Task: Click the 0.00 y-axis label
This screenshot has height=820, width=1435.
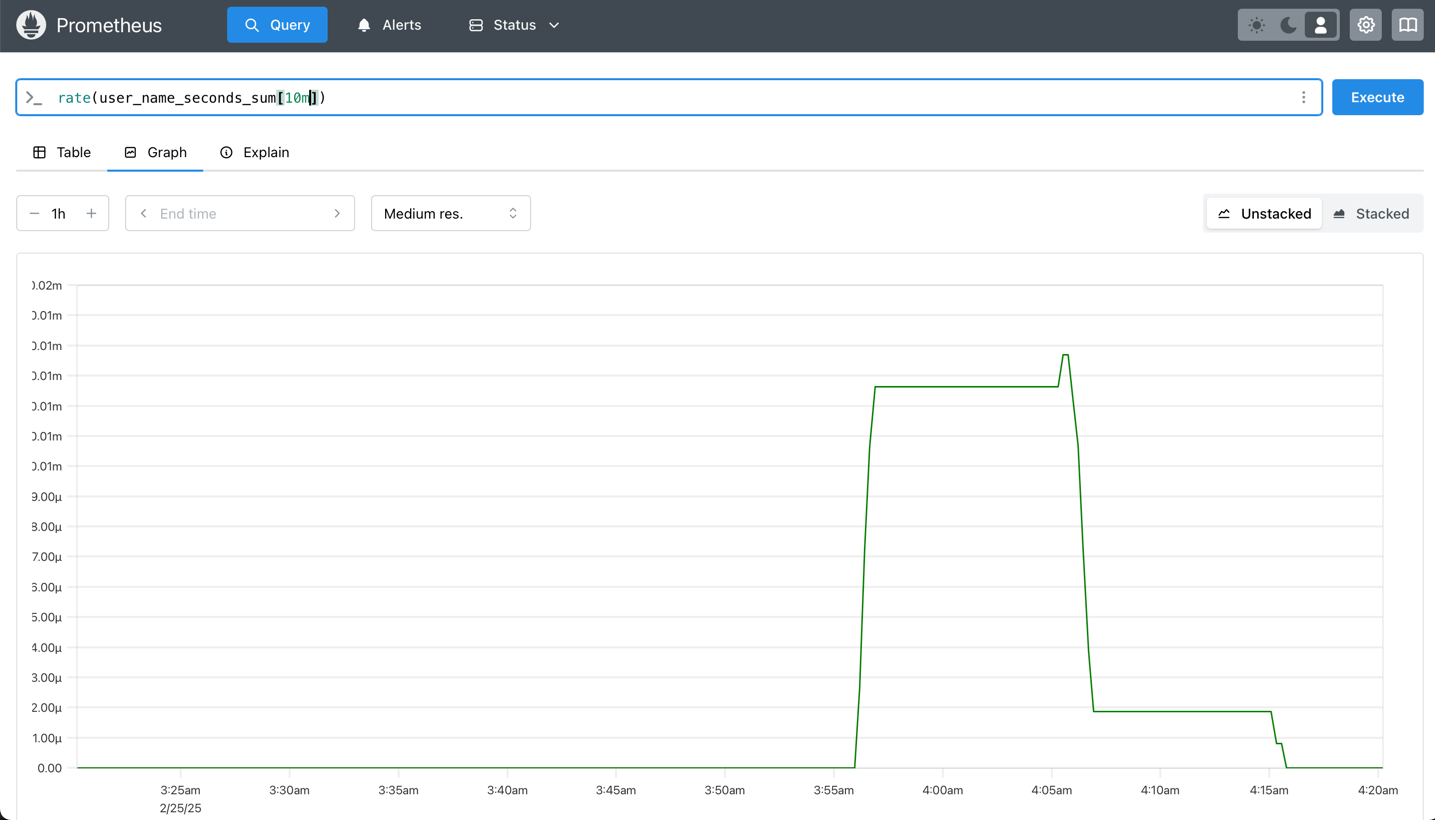Action: (x=49, y=768)
